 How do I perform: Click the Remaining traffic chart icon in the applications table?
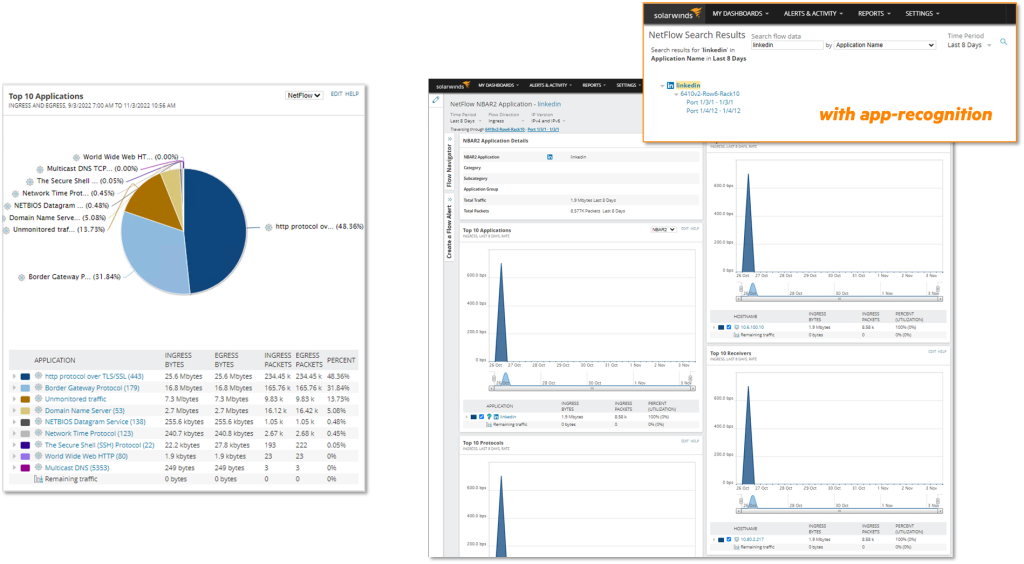click(x=39, y=478)
